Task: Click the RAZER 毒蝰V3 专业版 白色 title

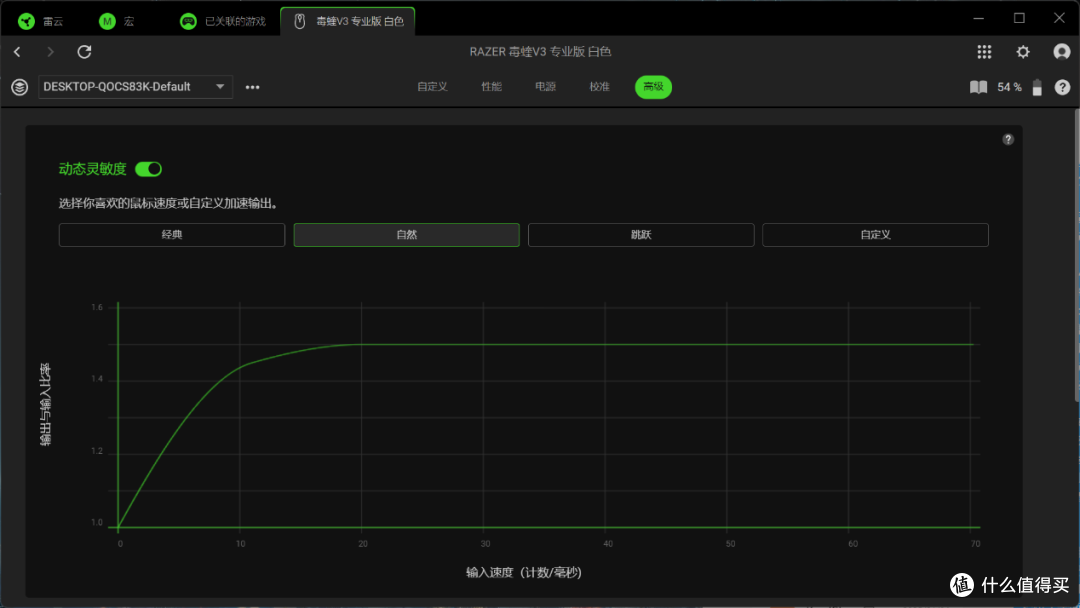Action: tap(540, 52)
